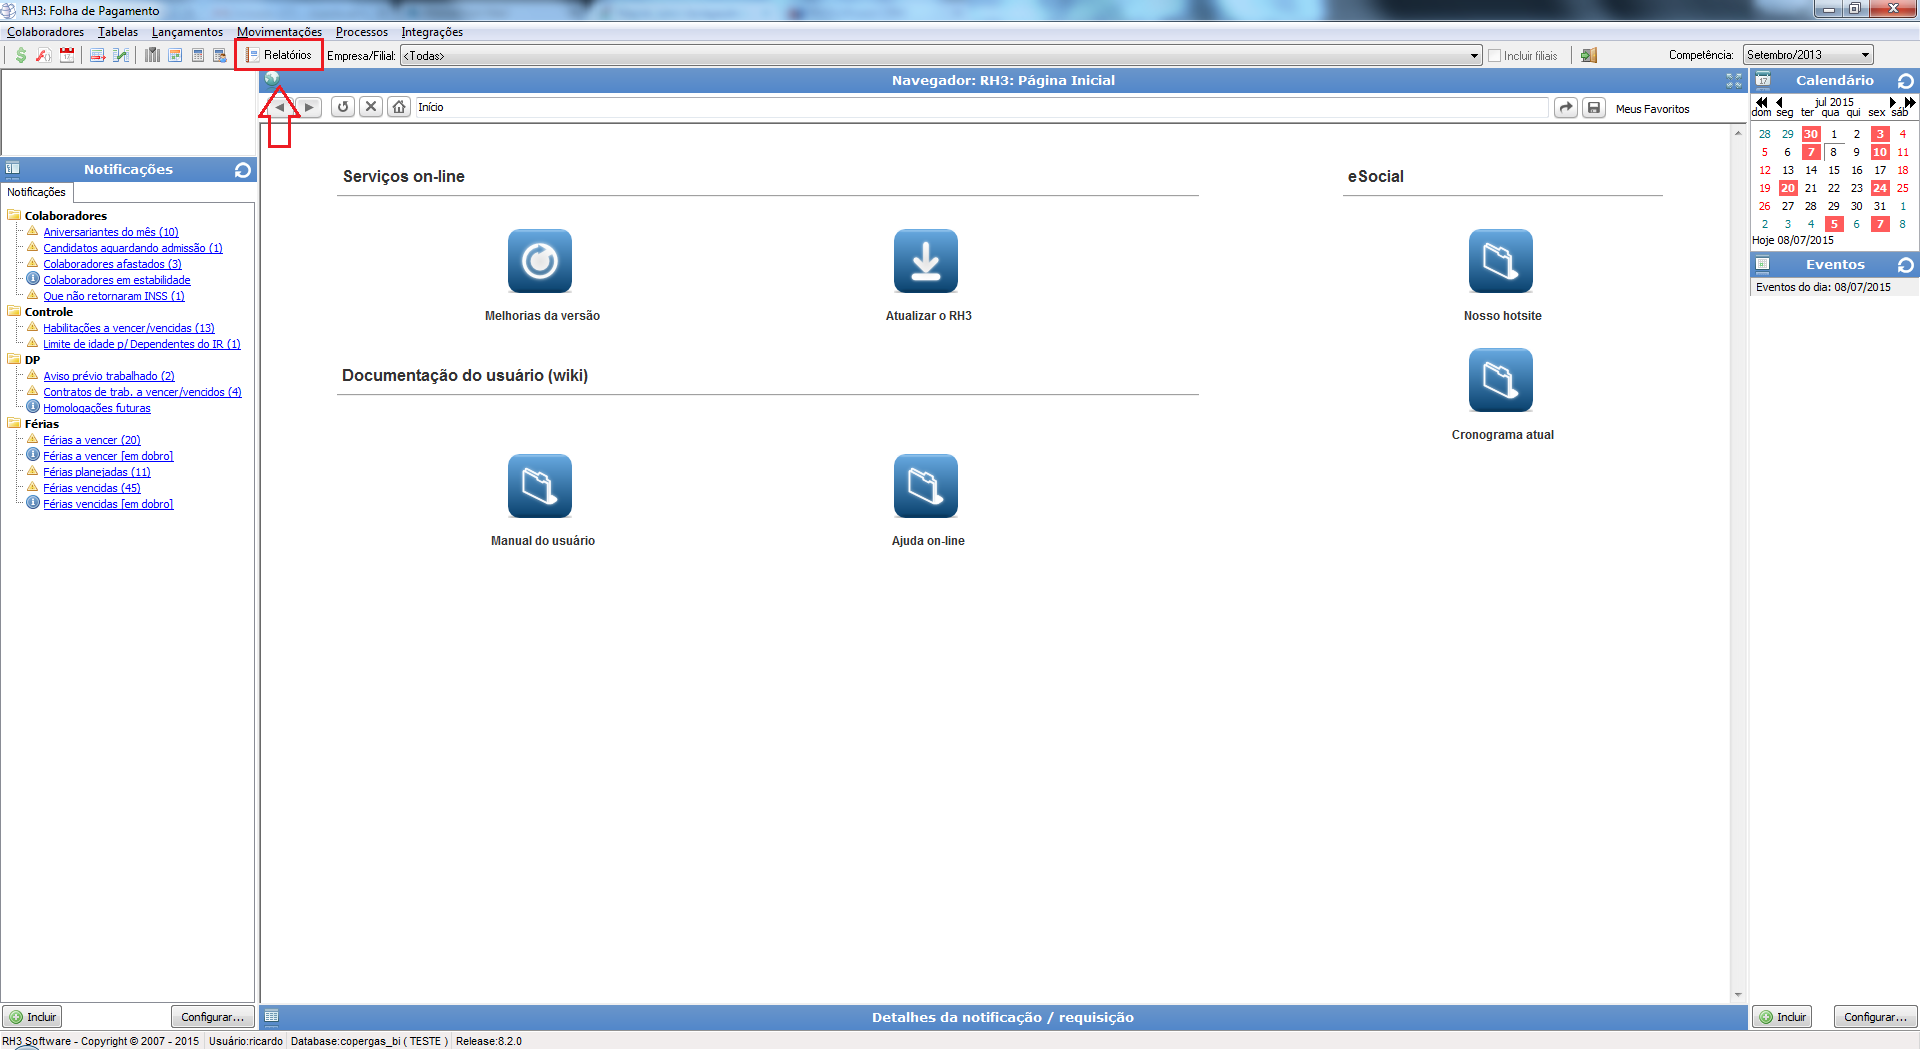Collapse the Colaboradores notification folder
Viewport: 1920px width, 1050px height.
pos(14,216)
